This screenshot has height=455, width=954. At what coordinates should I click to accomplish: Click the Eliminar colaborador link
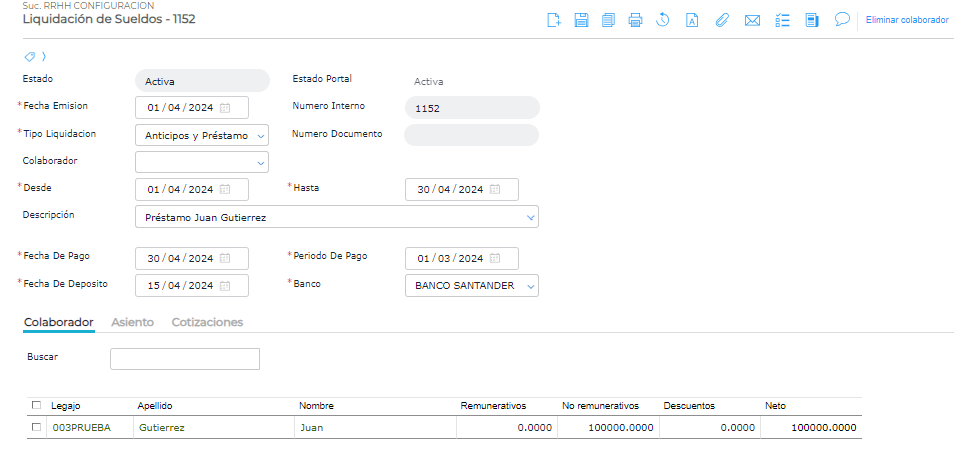click(x=907, y=20)
